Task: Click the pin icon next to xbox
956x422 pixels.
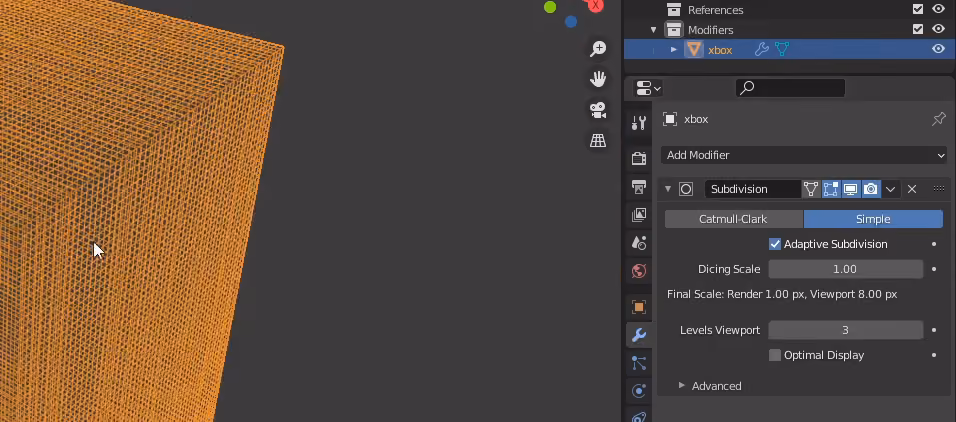Action: tap(939, 119)
